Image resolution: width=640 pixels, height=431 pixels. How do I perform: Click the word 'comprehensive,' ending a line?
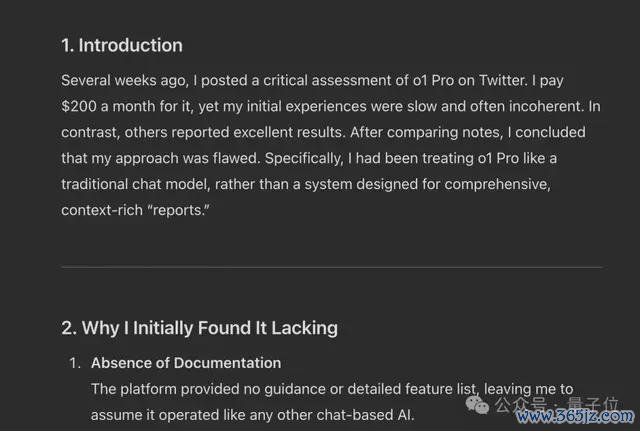pos(498,184)
